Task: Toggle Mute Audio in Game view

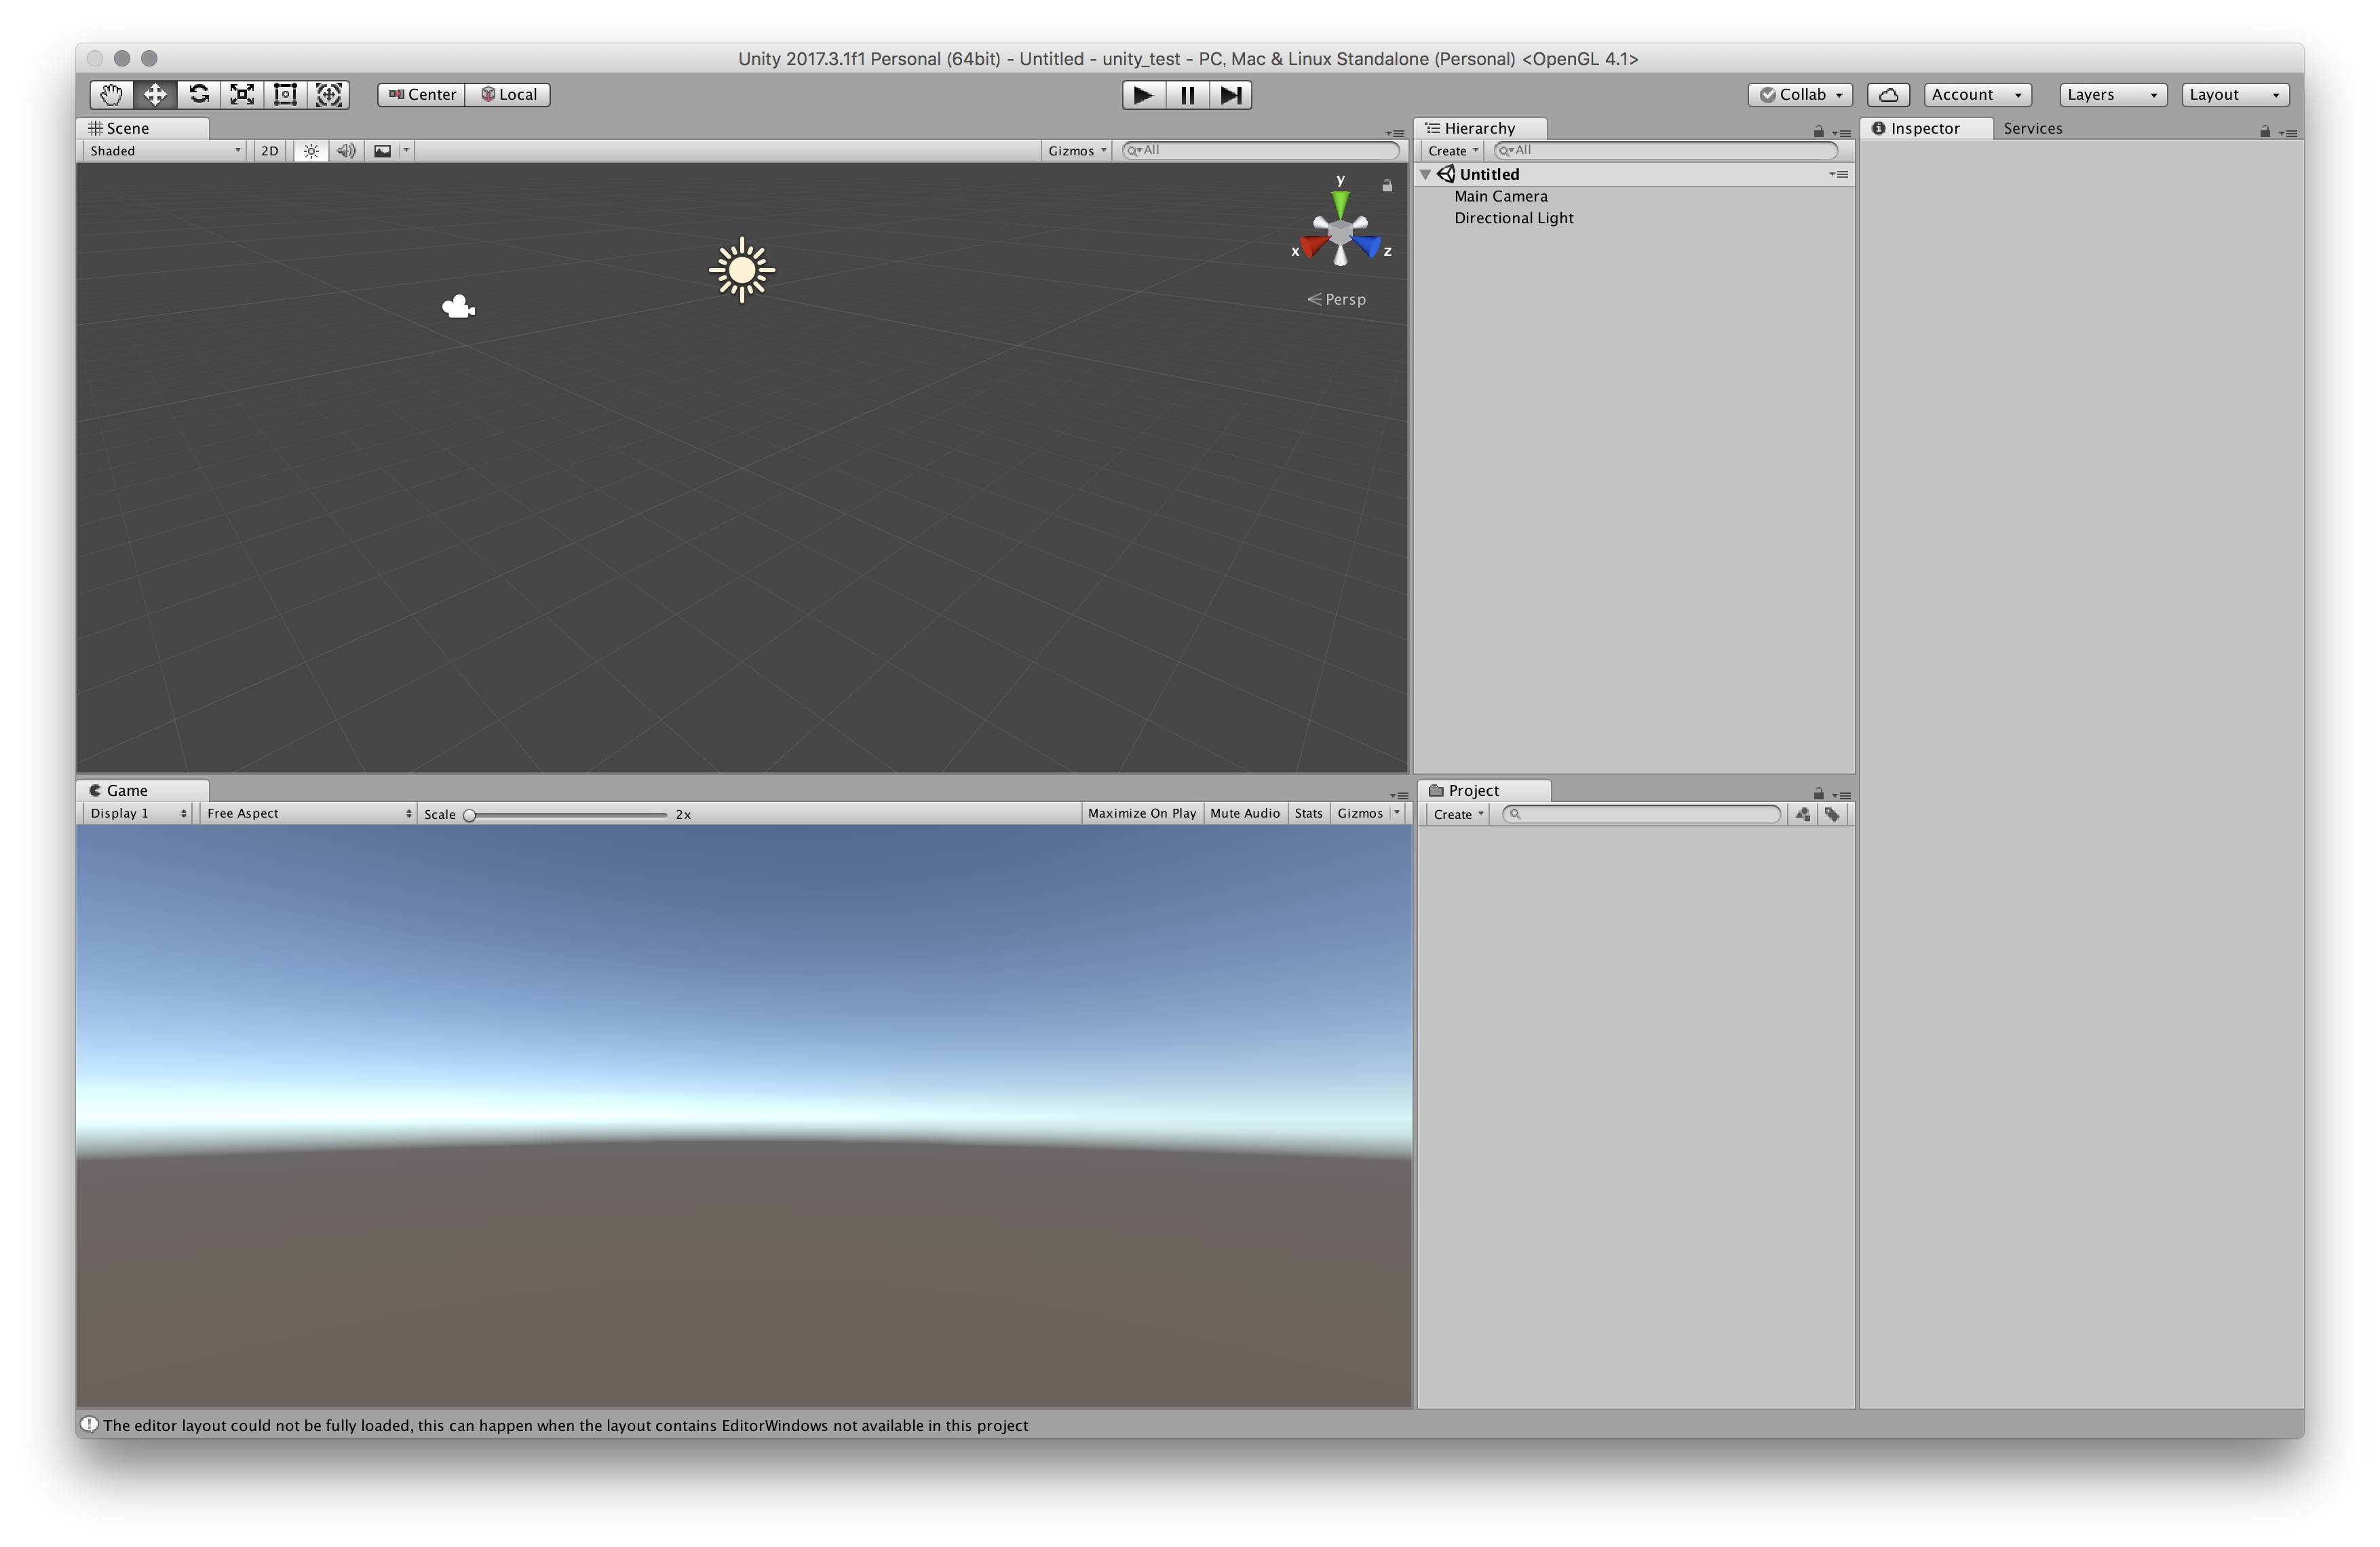Action: pyautogui.click(x=1245, y=813)
